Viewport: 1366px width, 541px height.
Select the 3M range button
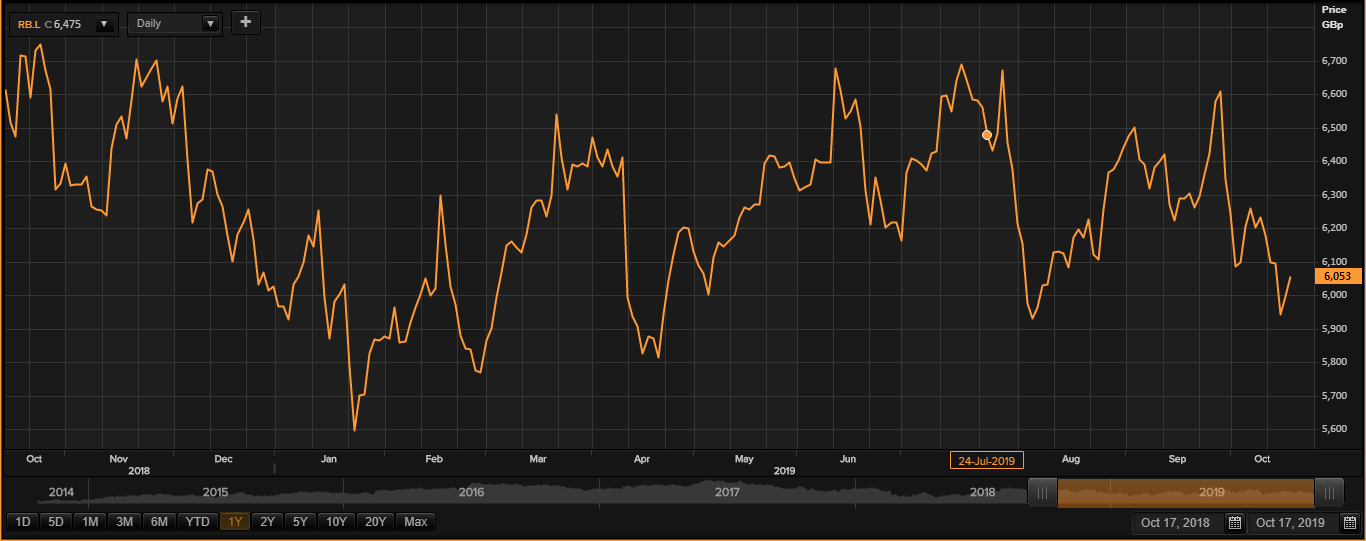pyautogui.click(x=124, y=521)
